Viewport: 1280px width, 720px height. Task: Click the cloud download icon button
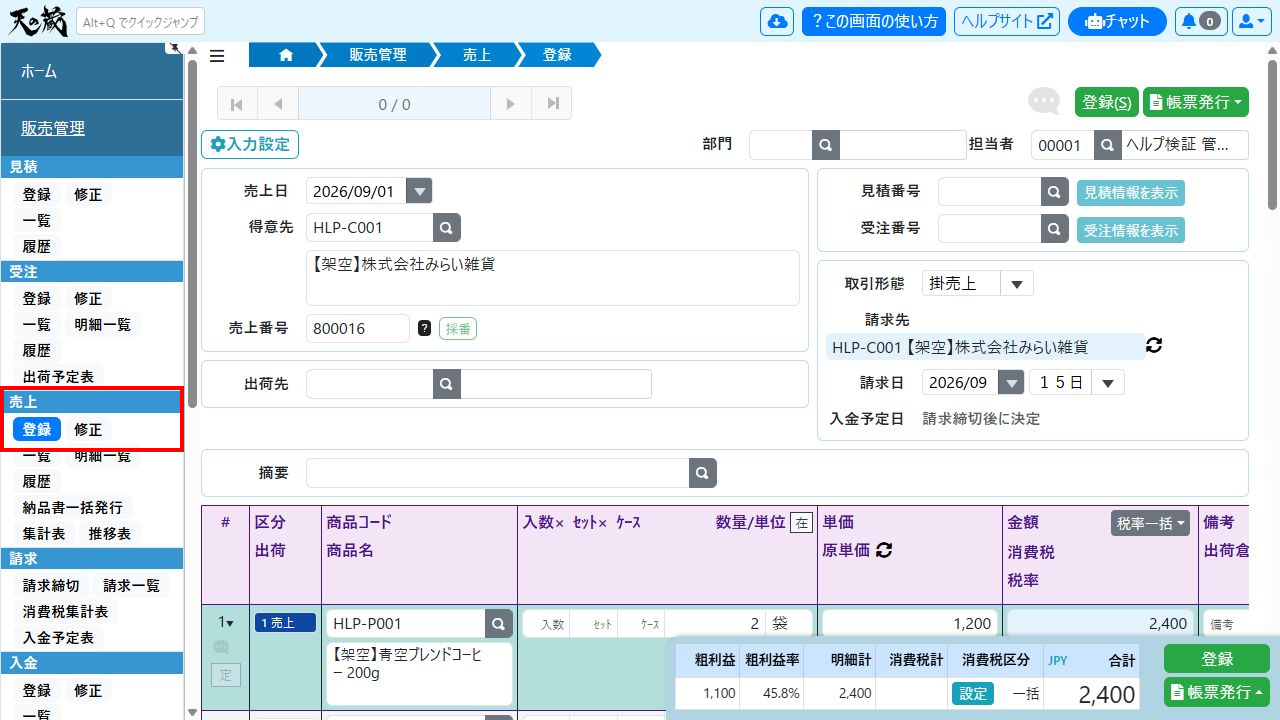[x=777, y=21]
